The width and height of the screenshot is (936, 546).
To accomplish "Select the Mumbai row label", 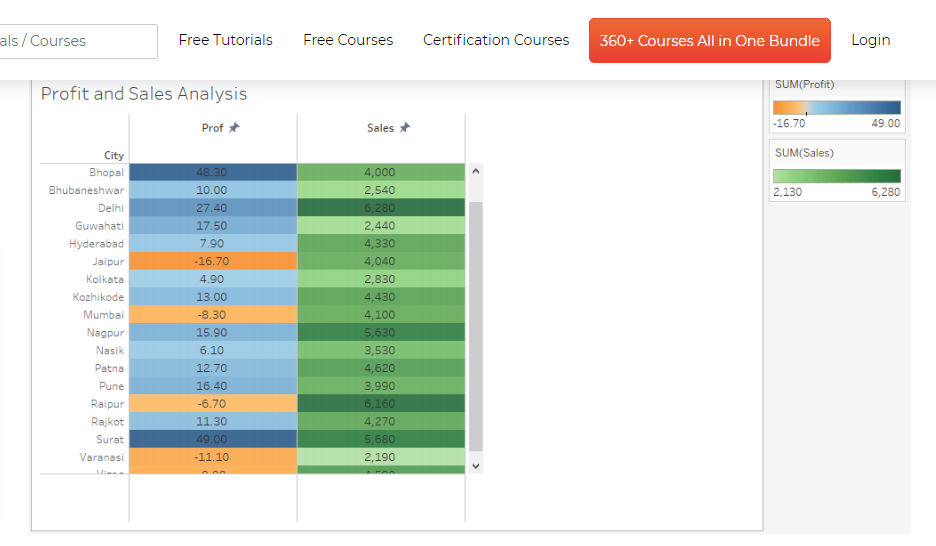I will click(x=104, y=315).
